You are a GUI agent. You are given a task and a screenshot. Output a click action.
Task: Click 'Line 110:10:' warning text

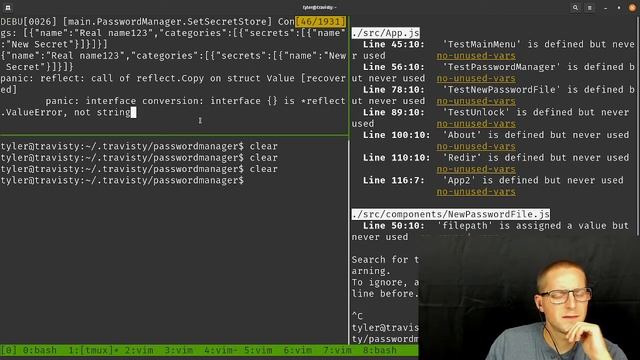[x=396, y=158]
